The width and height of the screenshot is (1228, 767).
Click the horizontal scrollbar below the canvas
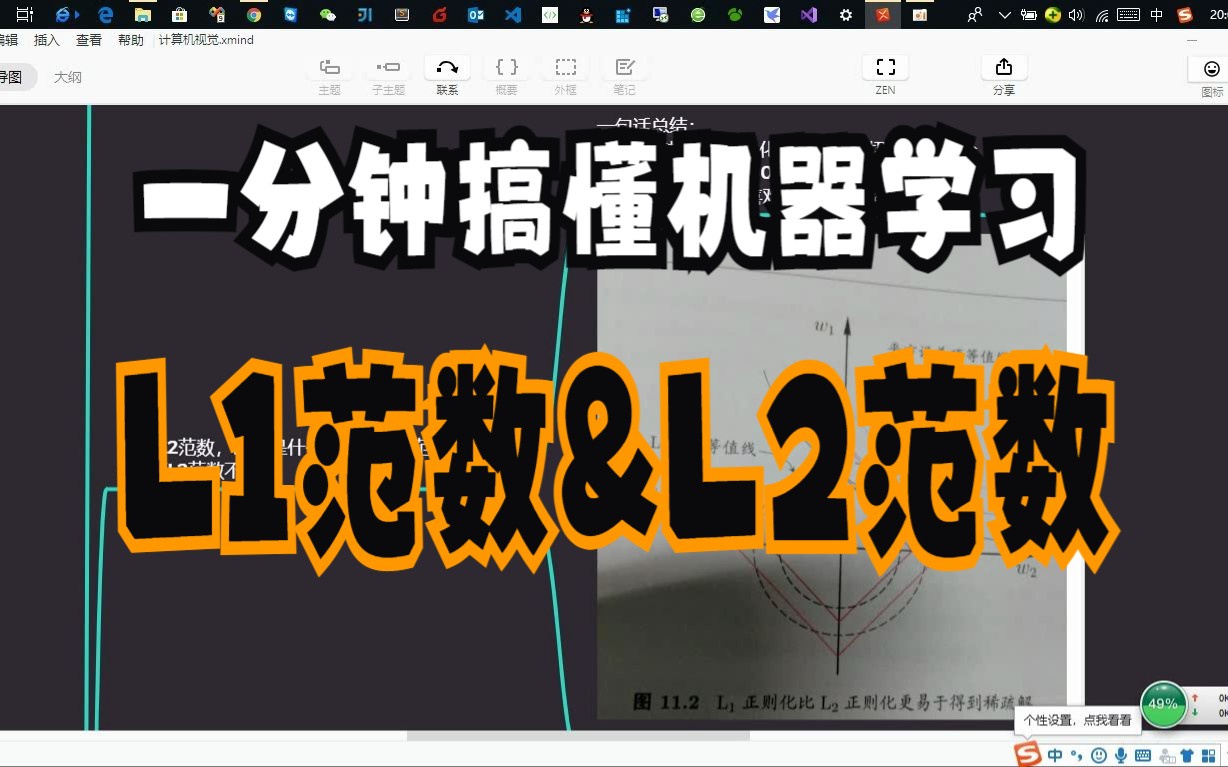(x=578, y=735)
